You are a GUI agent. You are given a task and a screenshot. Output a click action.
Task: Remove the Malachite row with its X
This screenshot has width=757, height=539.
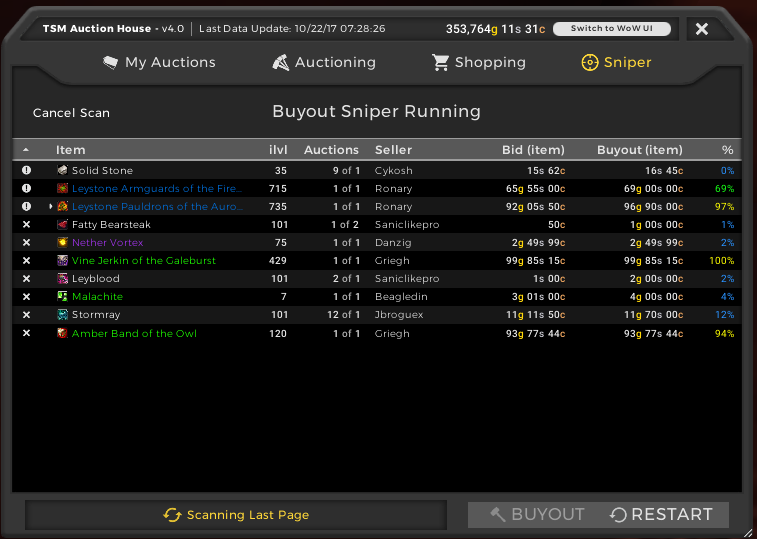click(26, 296)
